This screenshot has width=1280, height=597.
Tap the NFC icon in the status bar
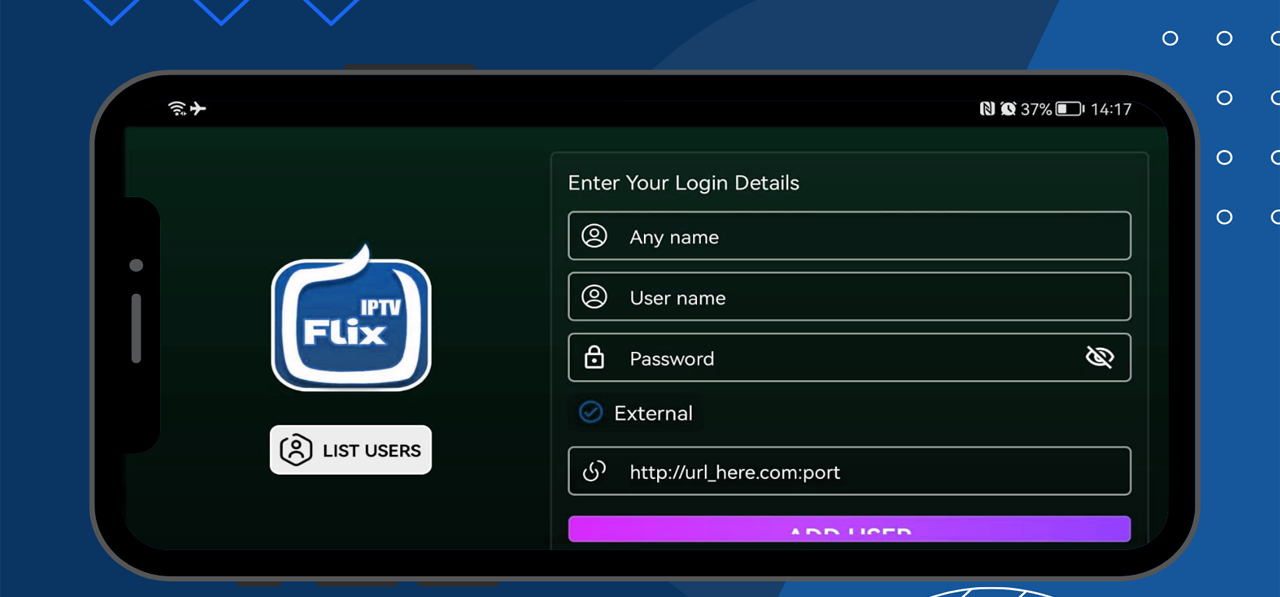click(x=988, y=109)
